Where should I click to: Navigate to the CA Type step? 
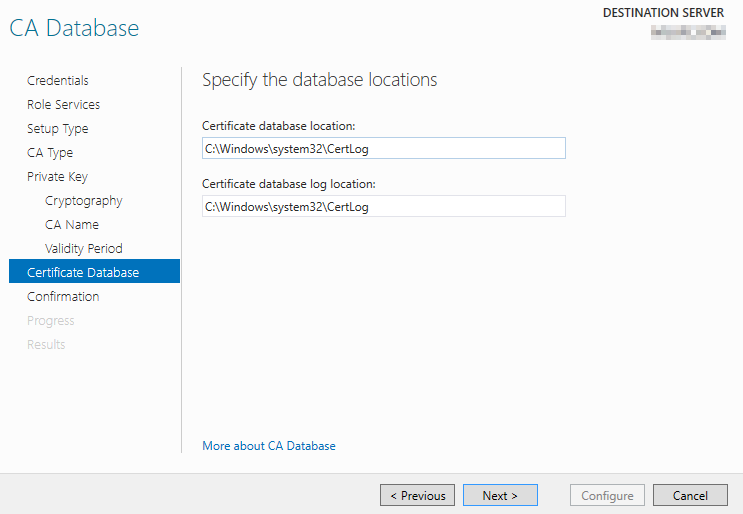(x=50, y=153)
